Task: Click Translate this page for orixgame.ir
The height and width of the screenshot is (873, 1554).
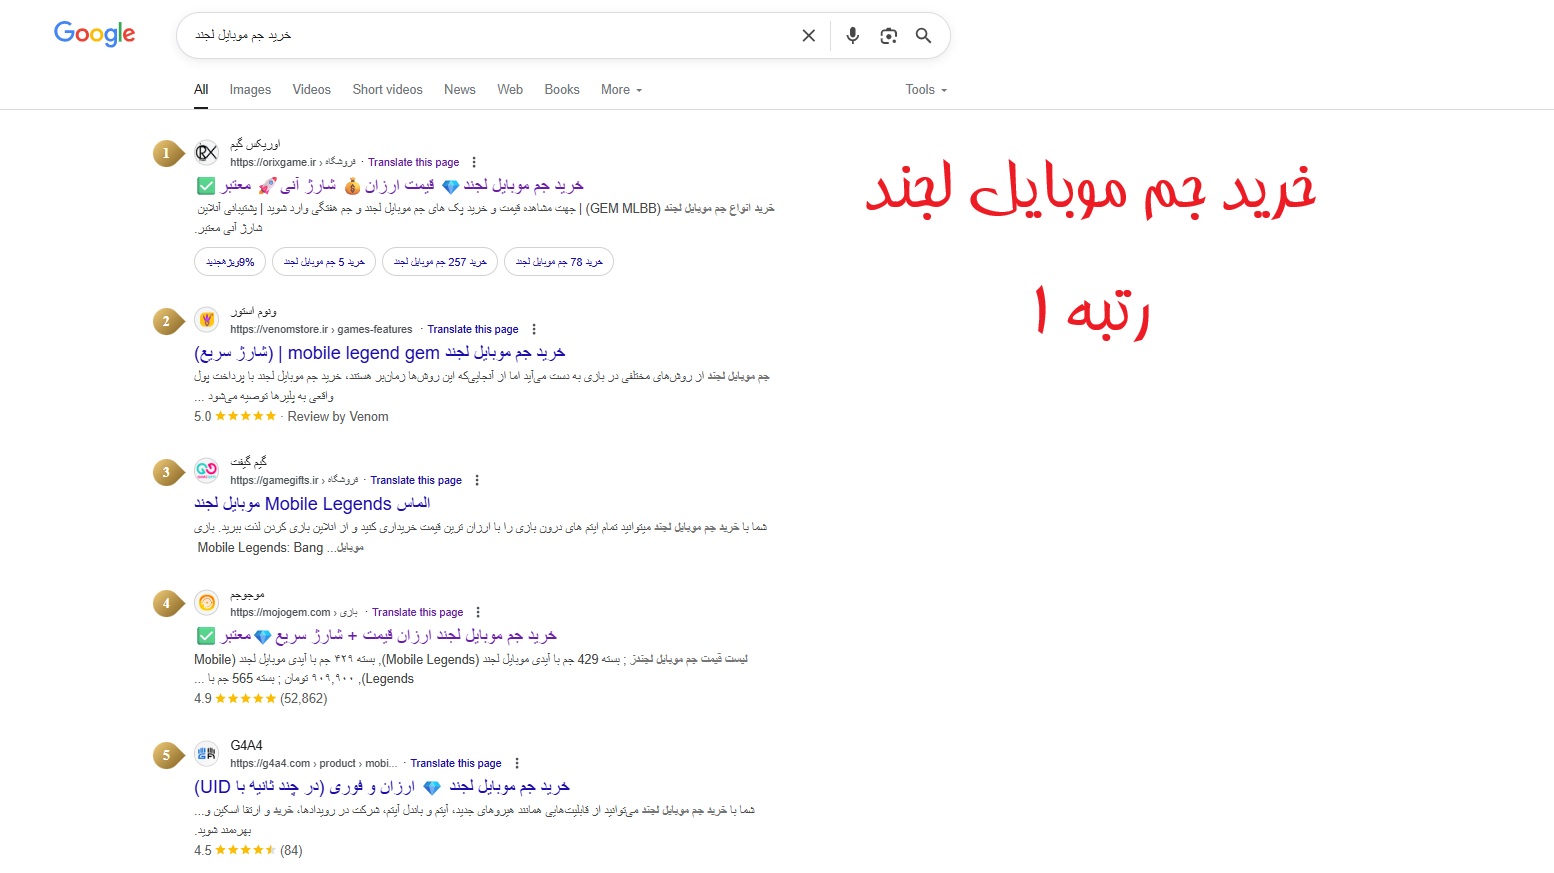Action: 413,162
